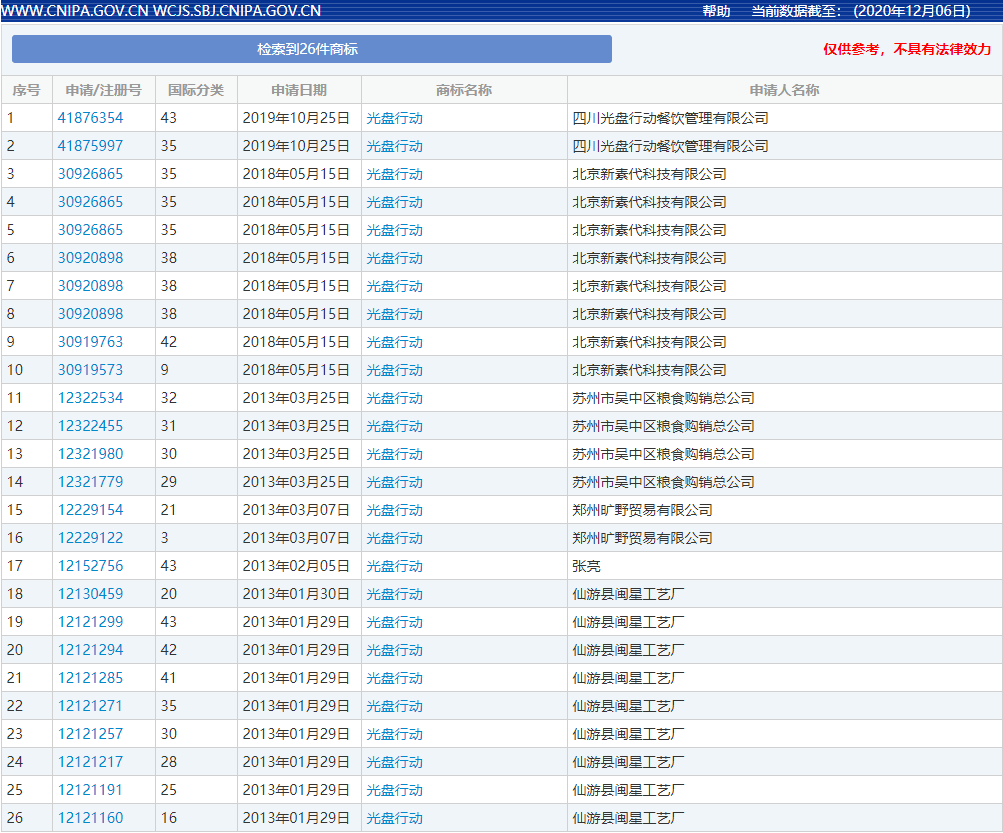Click registration number 12322534
1003x833 pixels.
[90, 398]
